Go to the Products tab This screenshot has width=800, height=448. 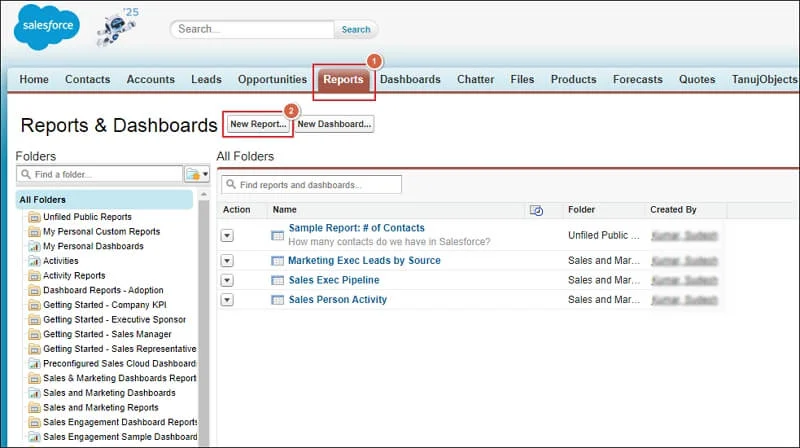573,80
